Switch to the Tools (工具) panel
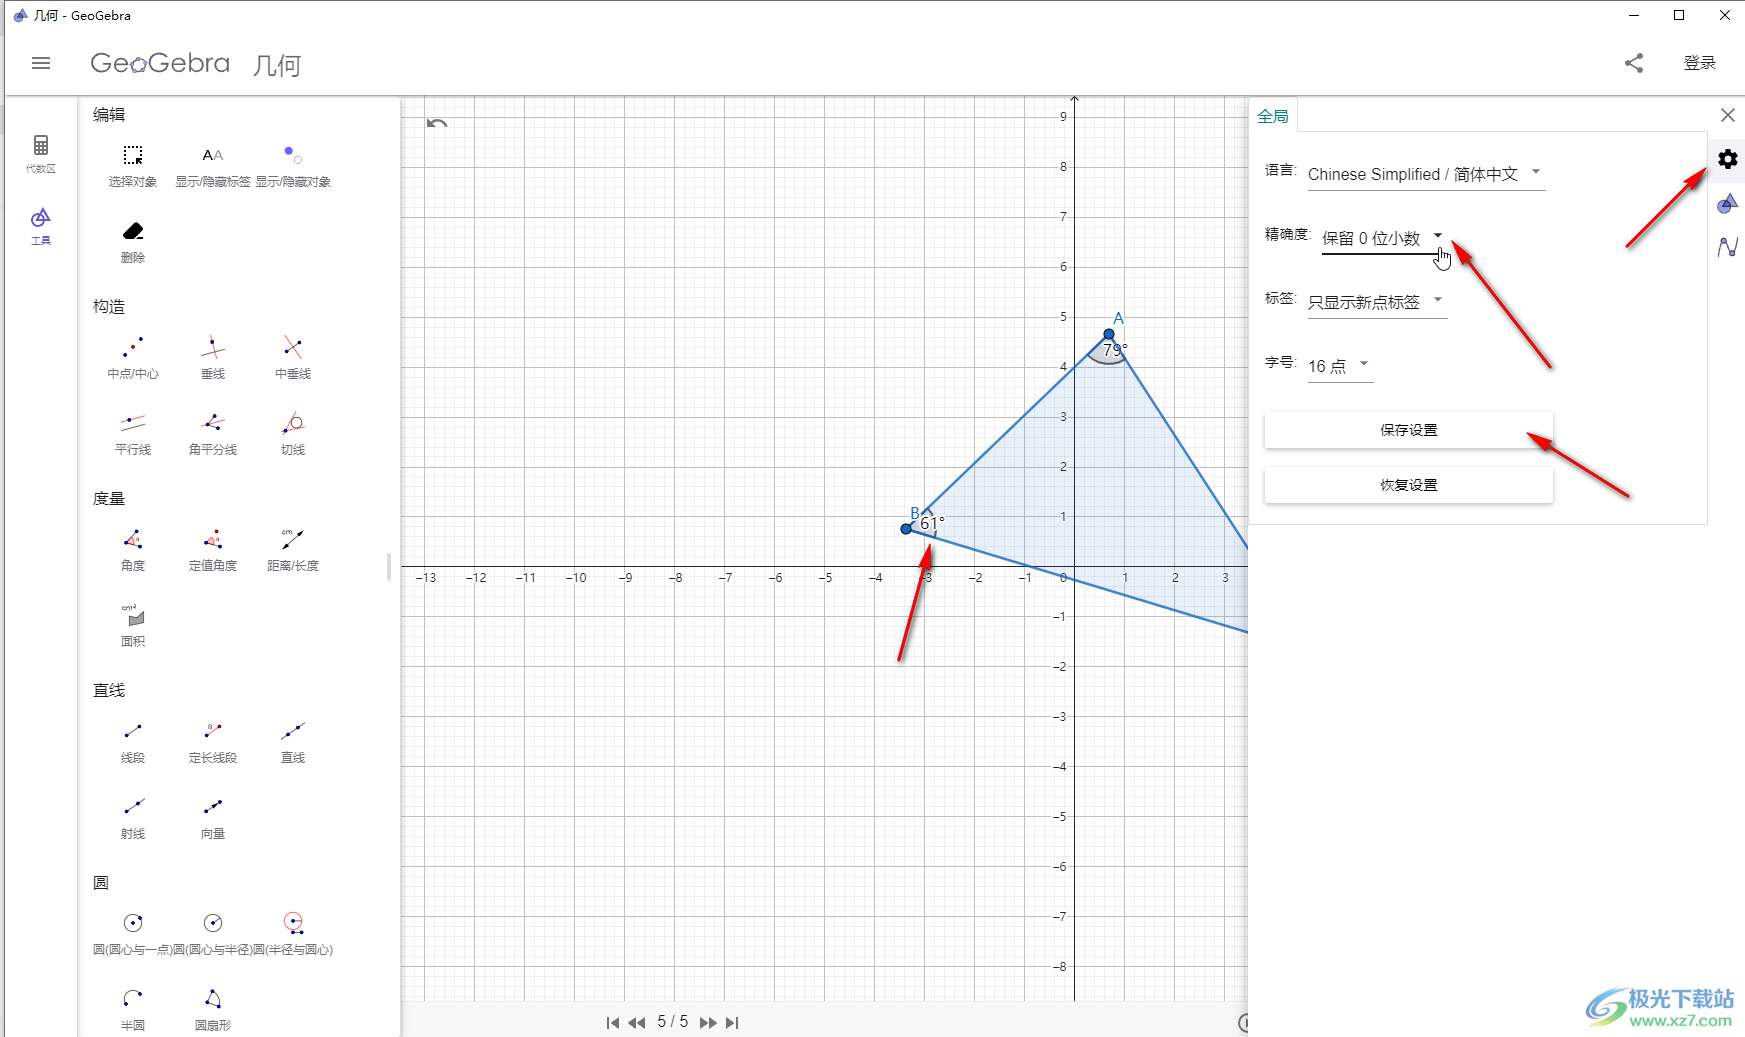This screenshot has height=1037, width=1745. 41,226
